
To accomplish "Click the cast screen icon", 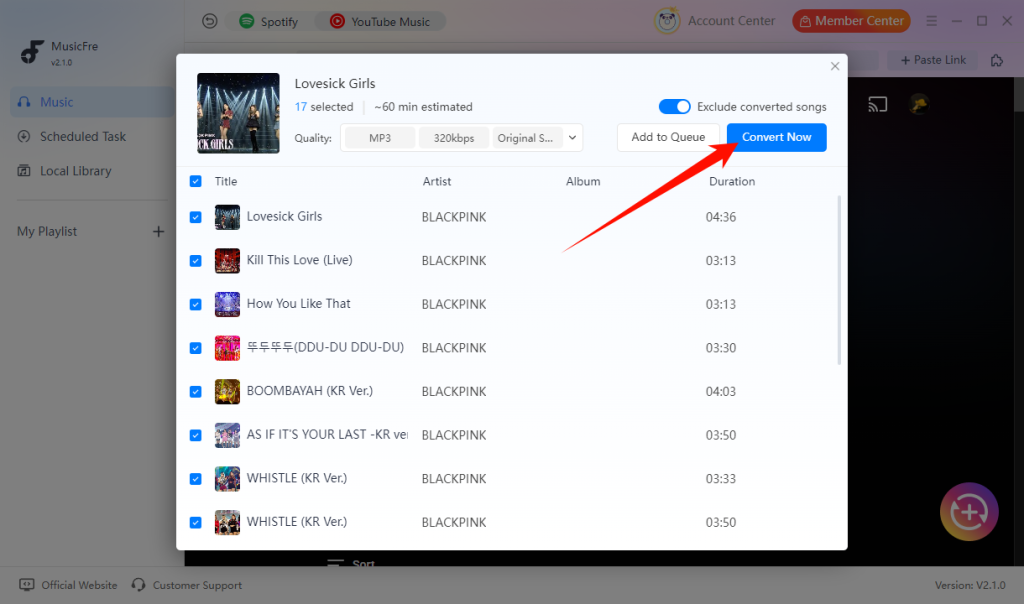I will pyautogui.click(x=878, y=104).
